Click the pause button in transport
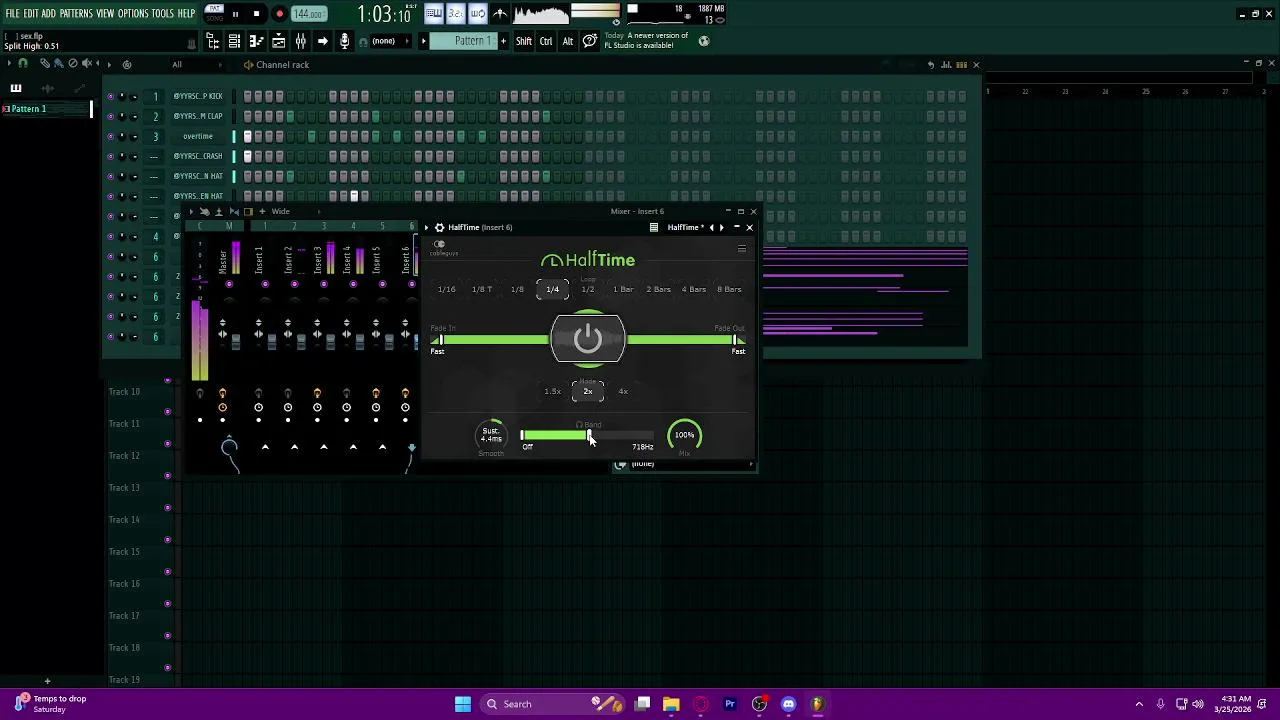 click(x=235, y=14)
